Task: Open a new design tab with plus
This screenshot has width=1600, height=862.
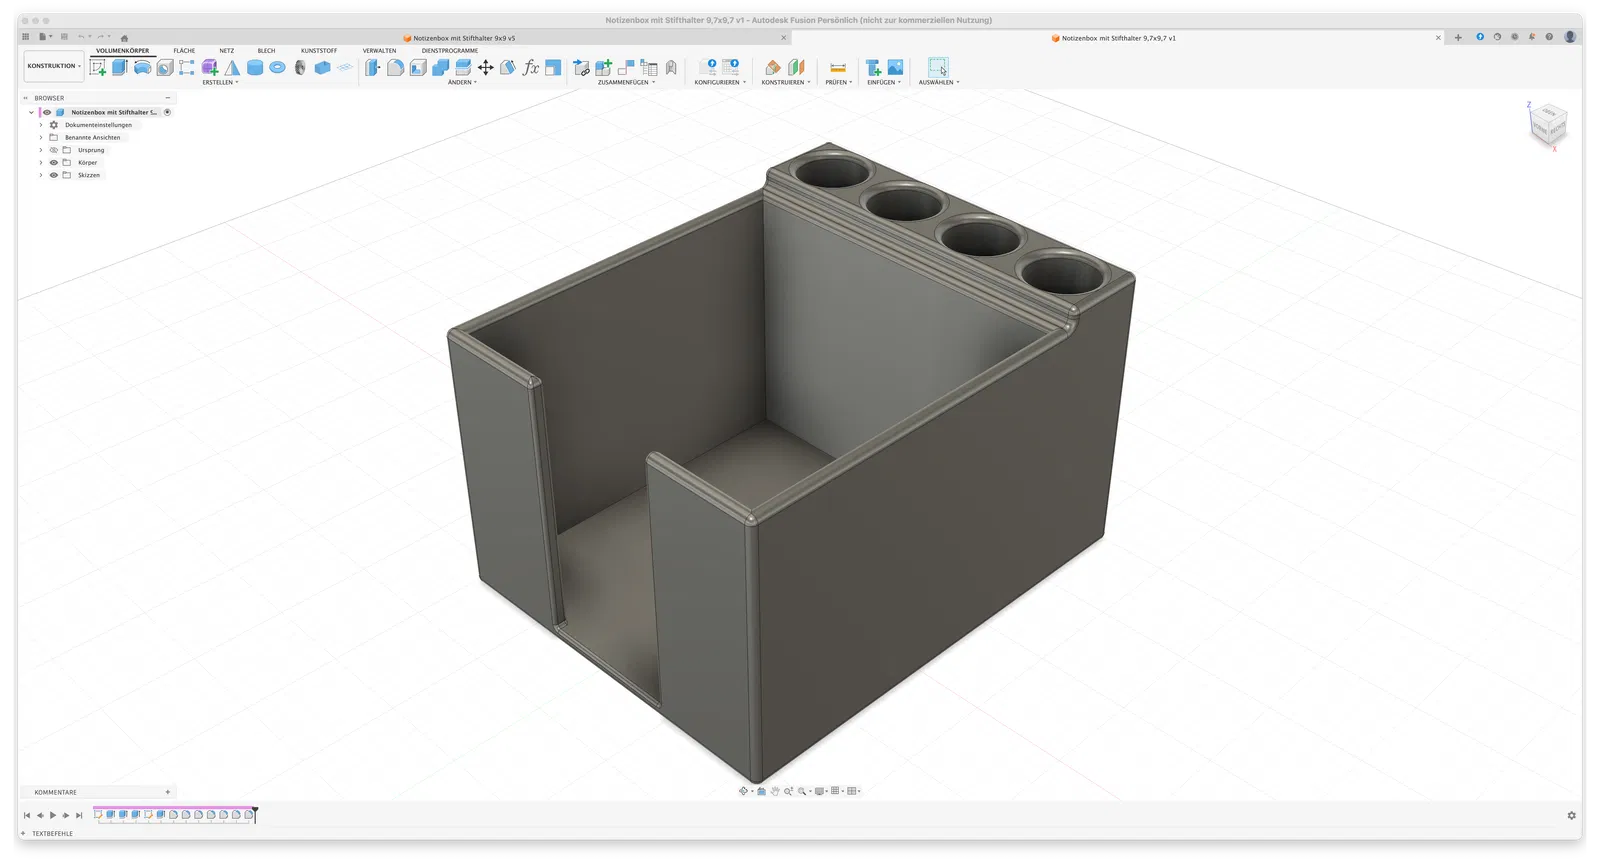Action: point(1458,37)
